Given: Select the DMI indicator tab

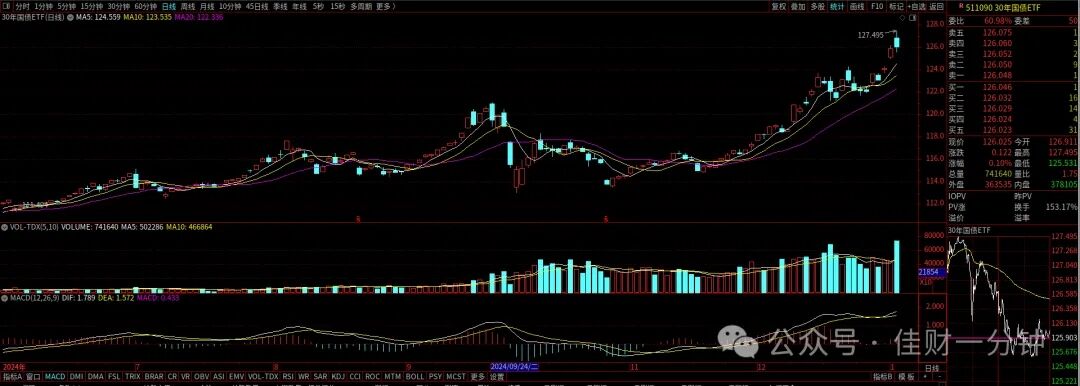Looking at the screenshot, I should pyautogui.click(x=76, y=376).
